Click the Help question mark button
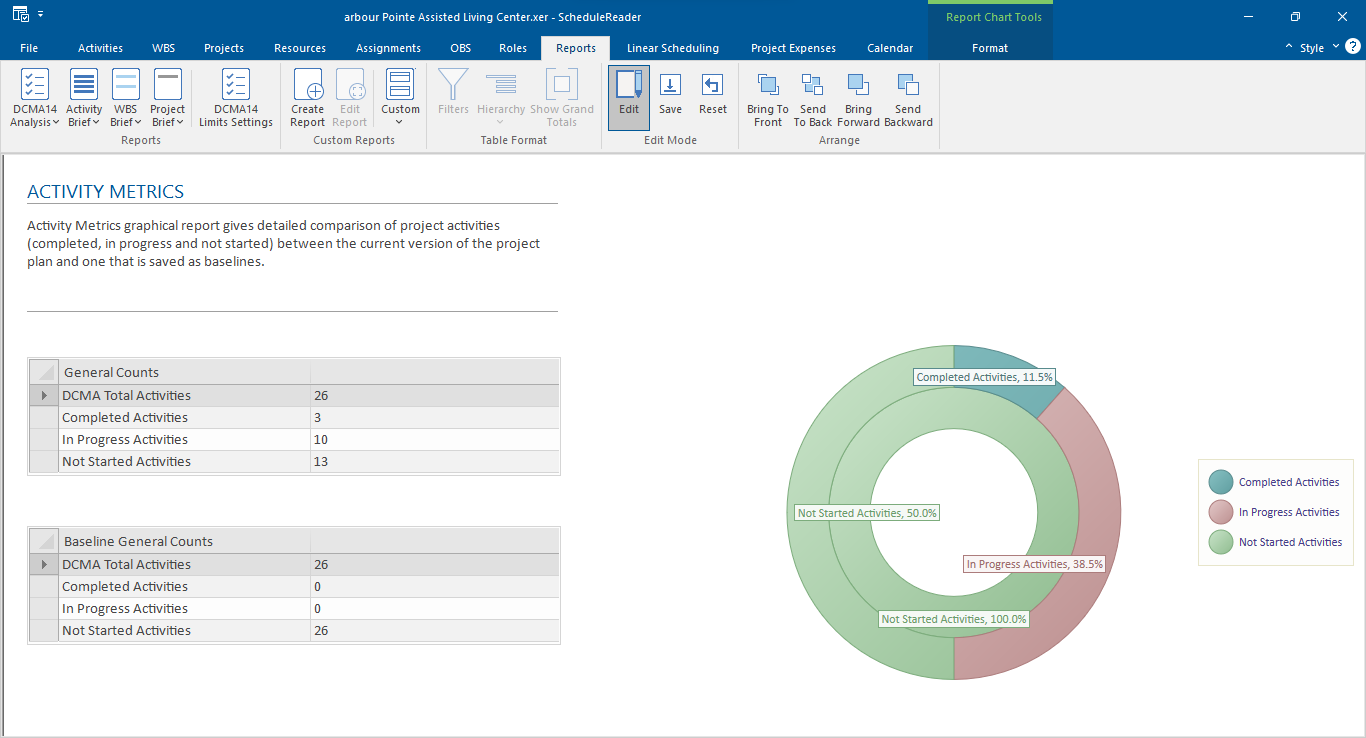The height and width of the screenshot is (738, 1366). pyautogui.click(x=1353, y=47)
